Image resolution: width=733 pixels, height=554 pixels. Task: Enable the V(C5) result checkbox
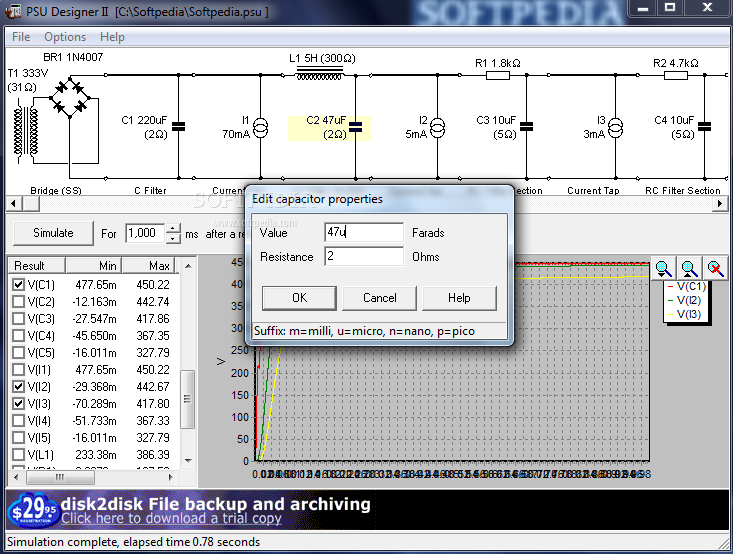tap(18, 353)
